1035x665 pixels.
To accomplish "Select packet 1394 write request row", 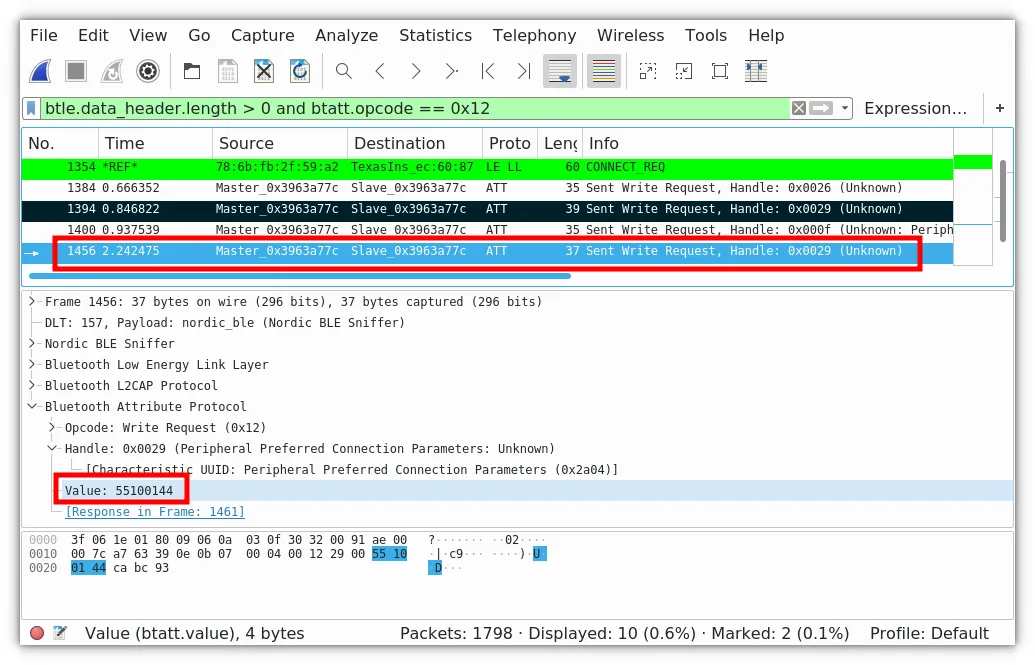I will (x=488, y=209).
